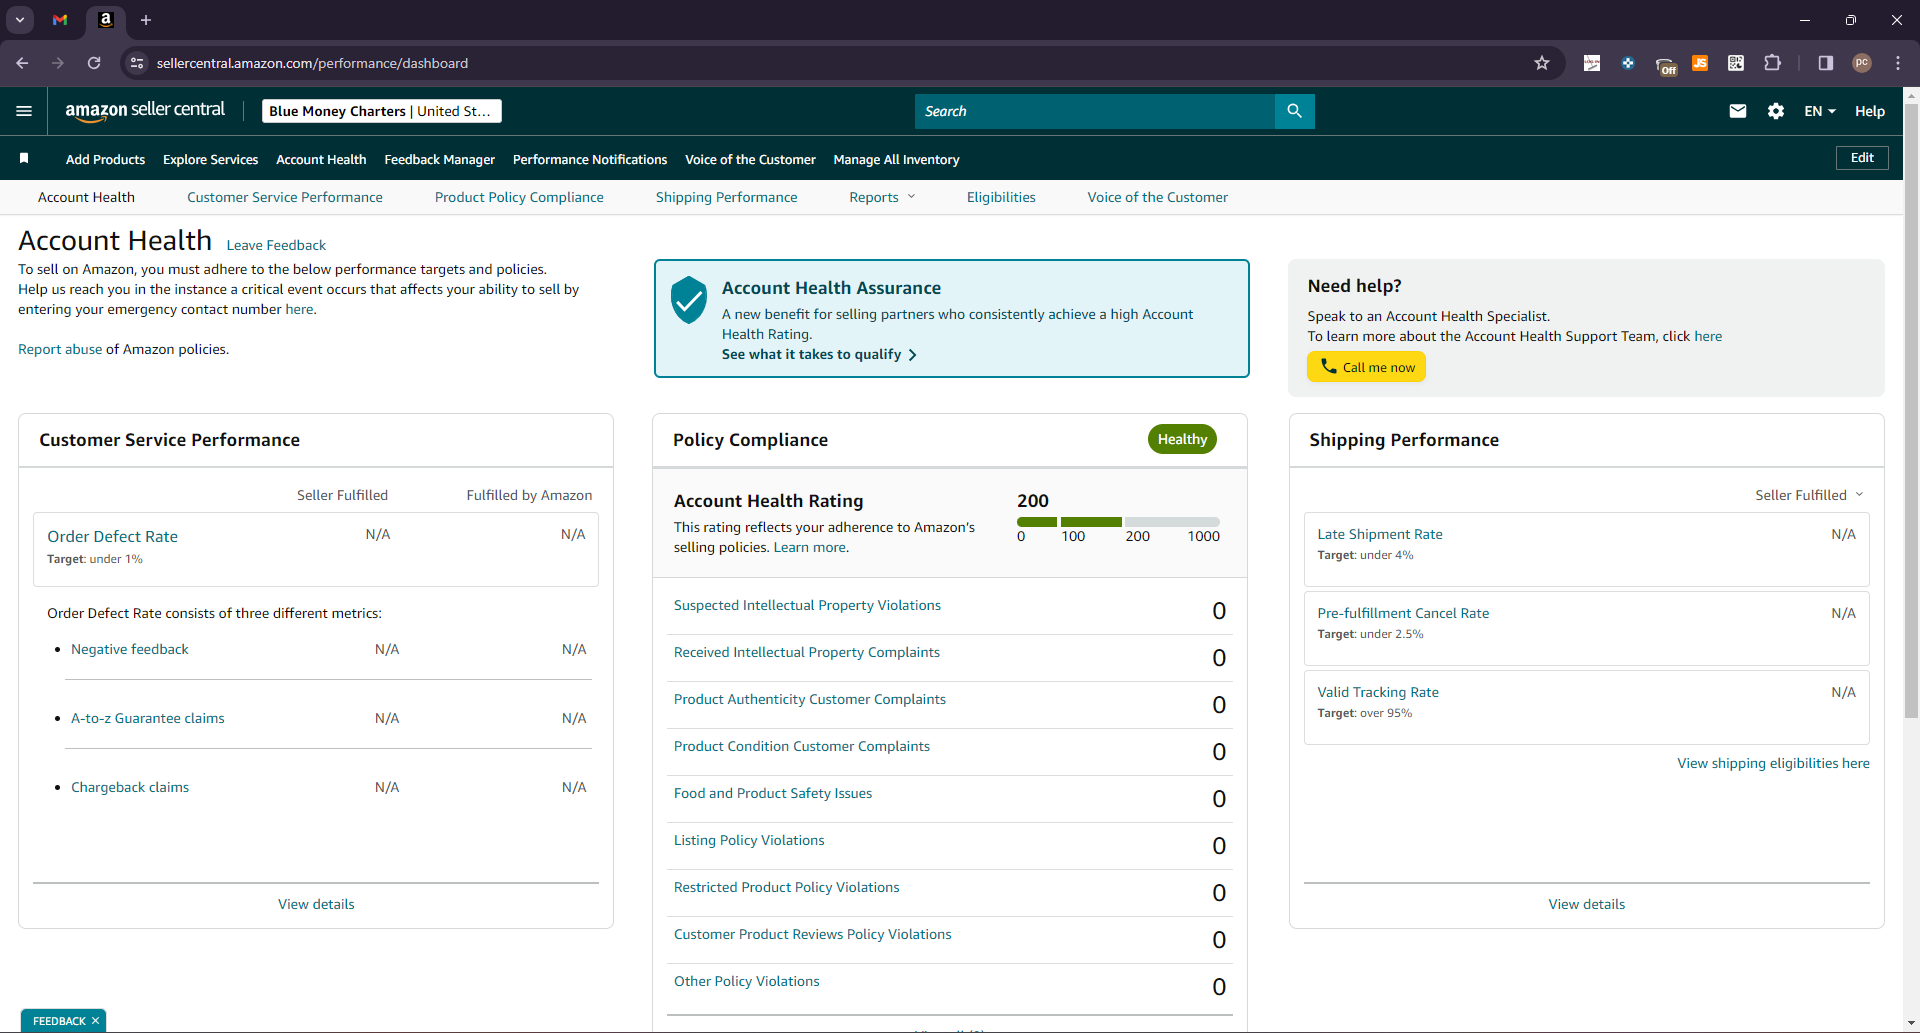The width and height of the screenshot is (1920, 1033).
Task: Click the Edit button in the menu bar
Action: coord(1862,158)
